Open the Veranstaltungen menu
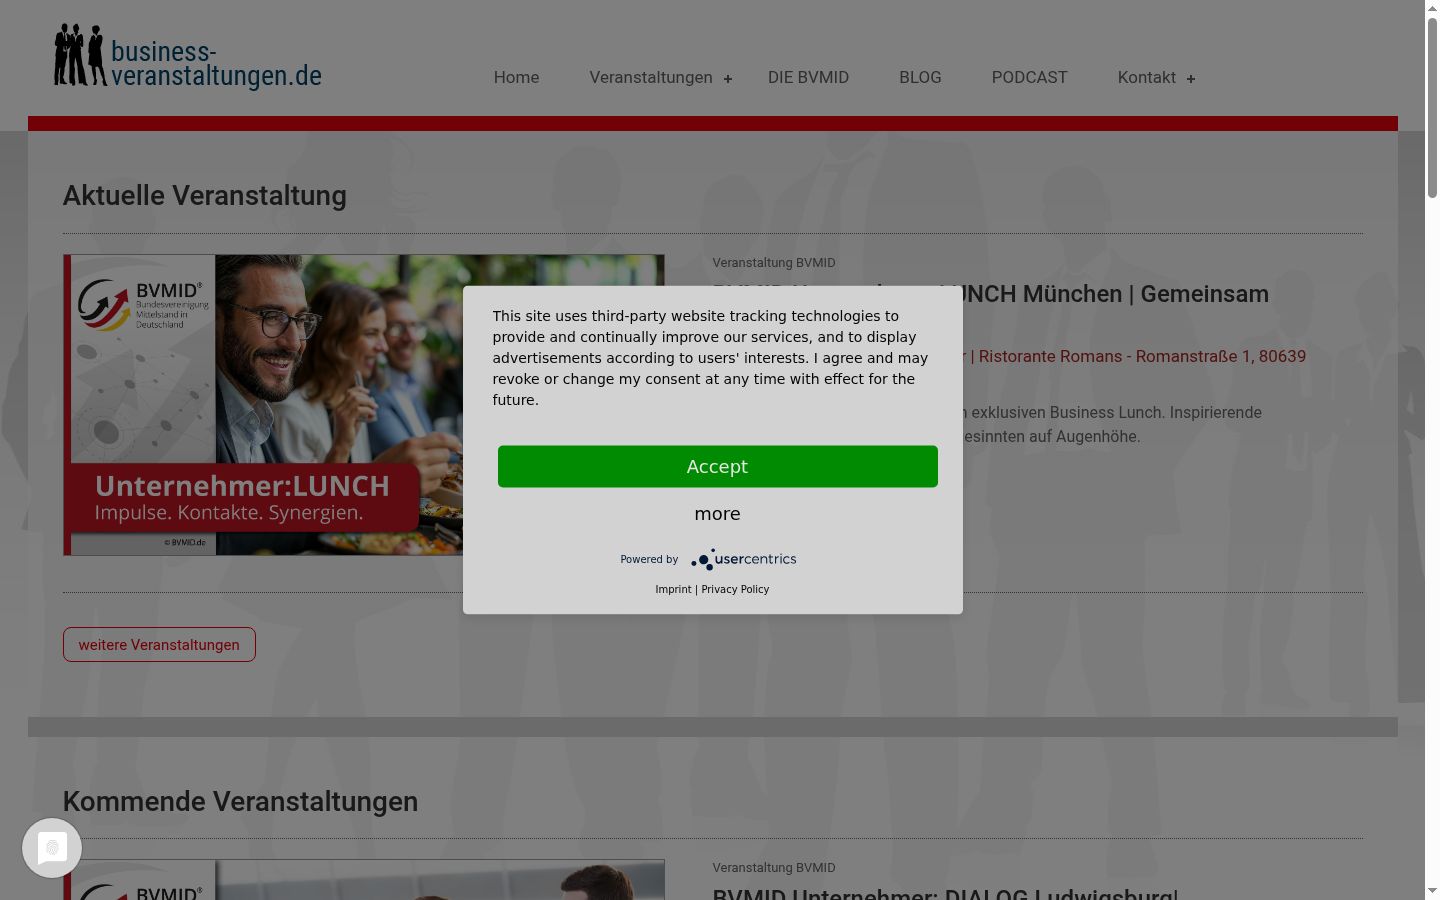The image size is (1440, 900). (x=651, y=78)
